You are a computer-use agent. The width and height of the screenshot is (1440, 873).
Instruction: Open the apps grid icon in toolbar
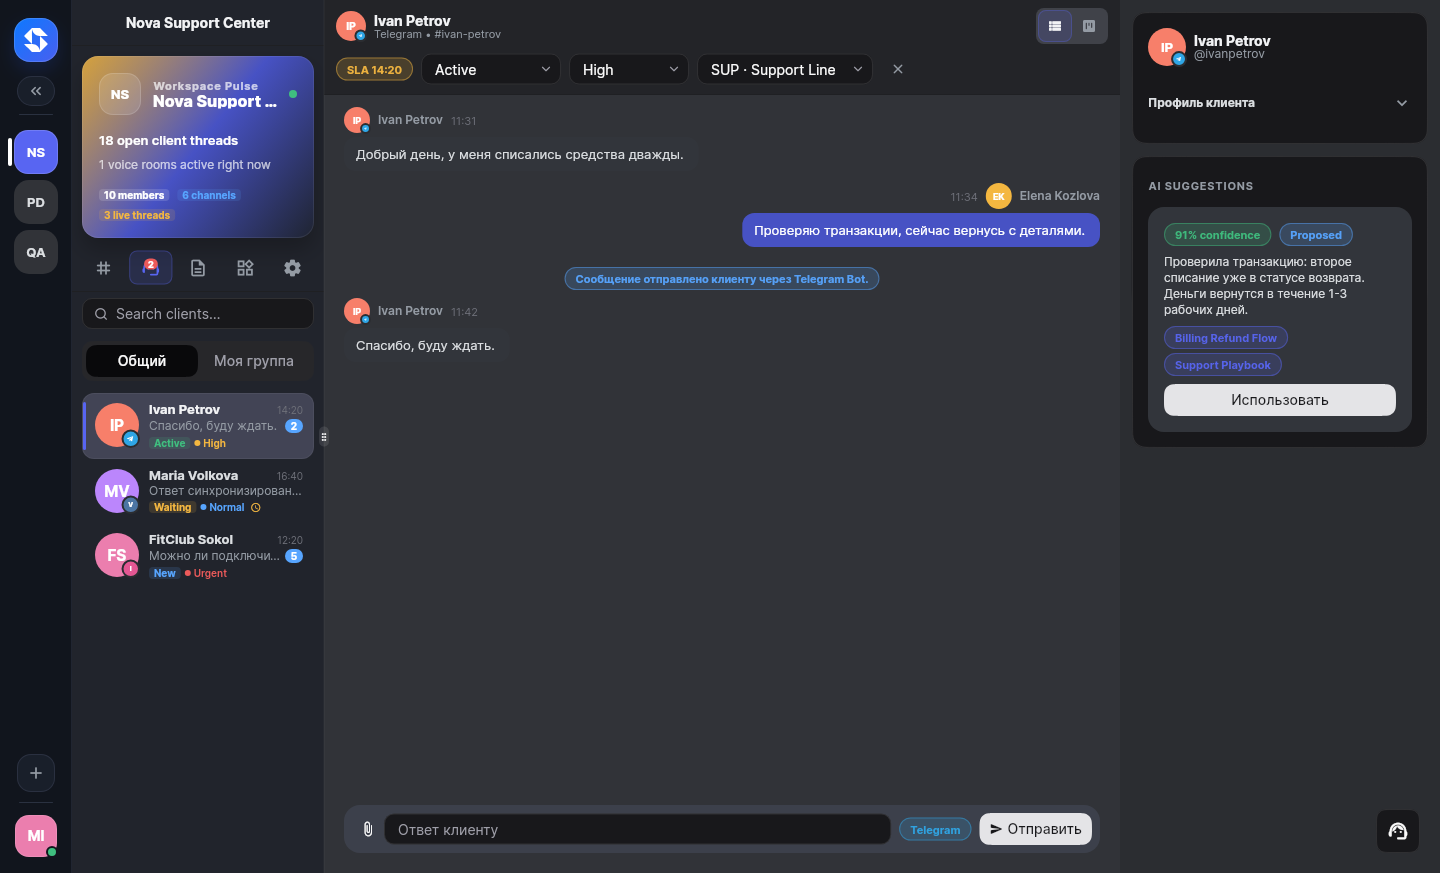click(245, 268)
